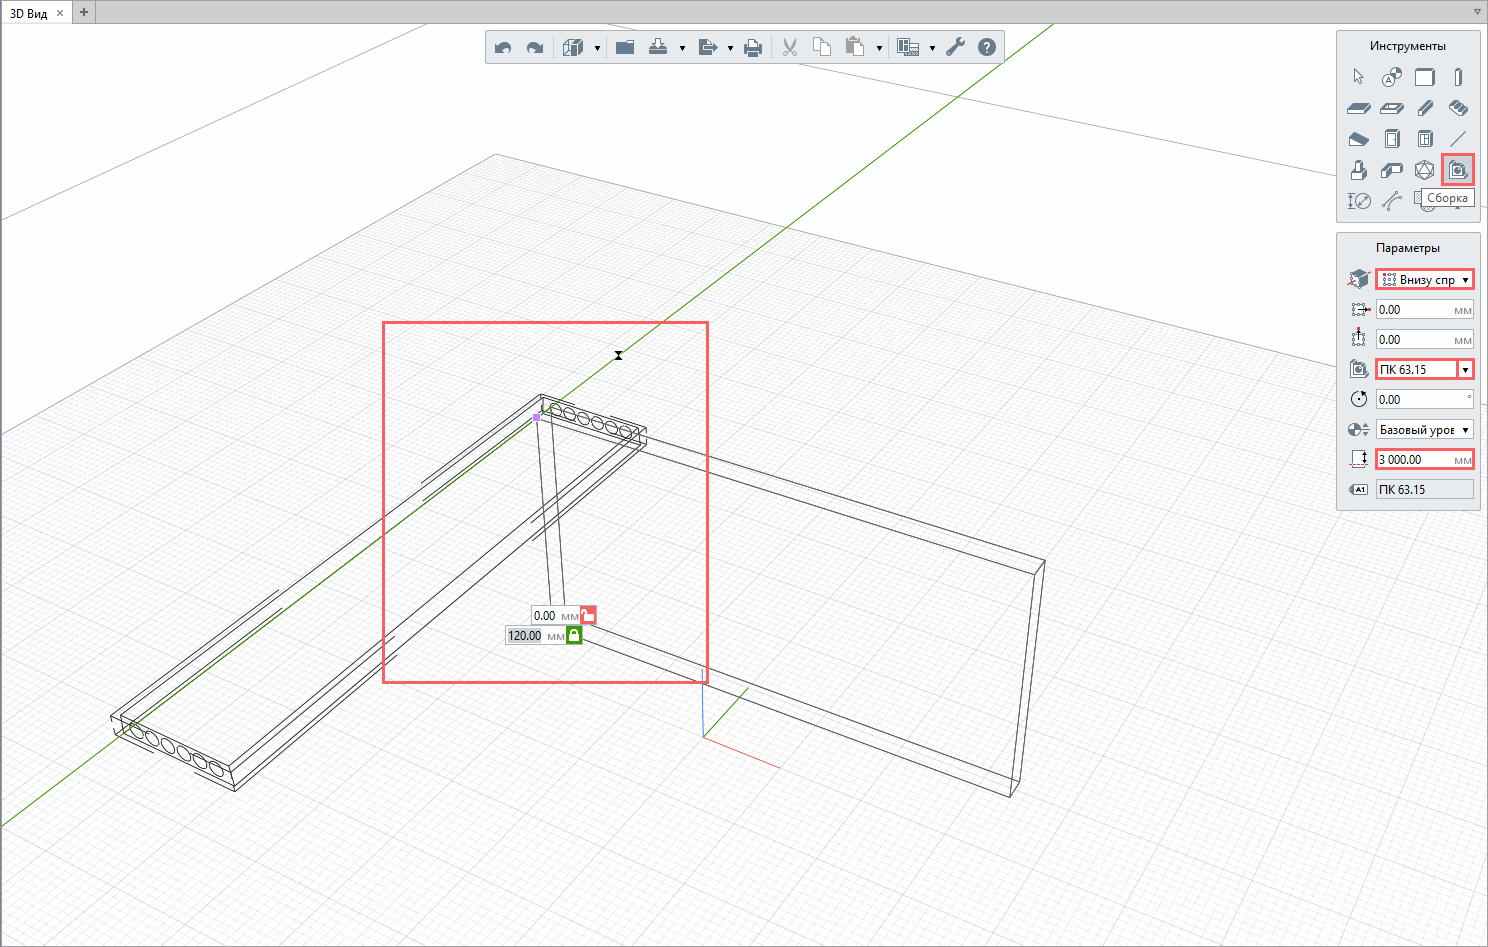Select the arrow selection tool

1358,77
